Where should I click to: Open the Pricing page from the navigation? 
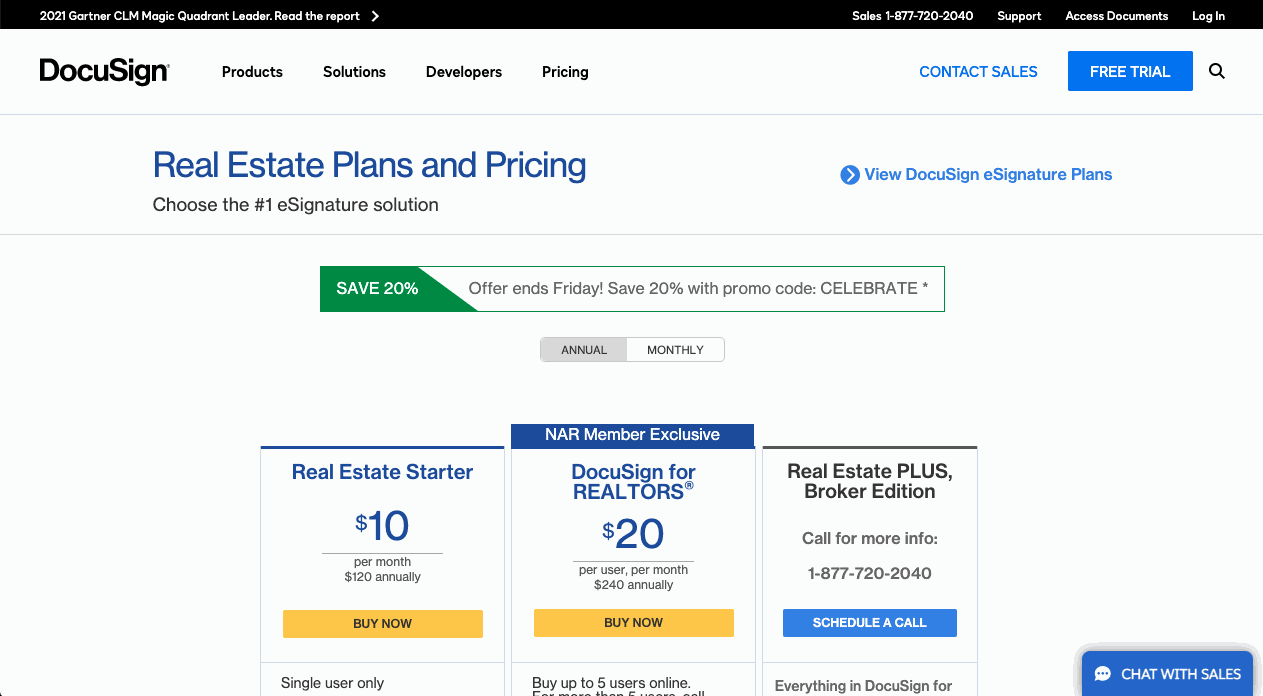coord(565,71)
